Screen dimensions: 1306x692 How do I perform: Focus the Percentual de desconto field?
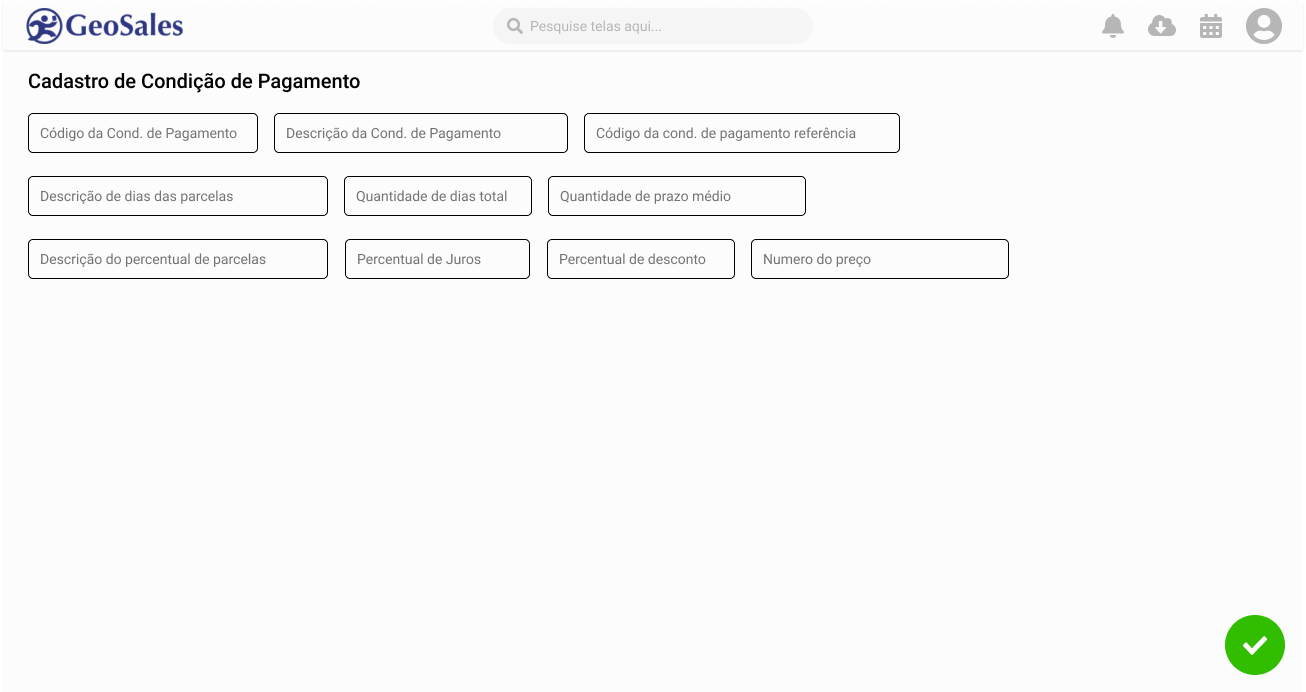coord(641,259)
